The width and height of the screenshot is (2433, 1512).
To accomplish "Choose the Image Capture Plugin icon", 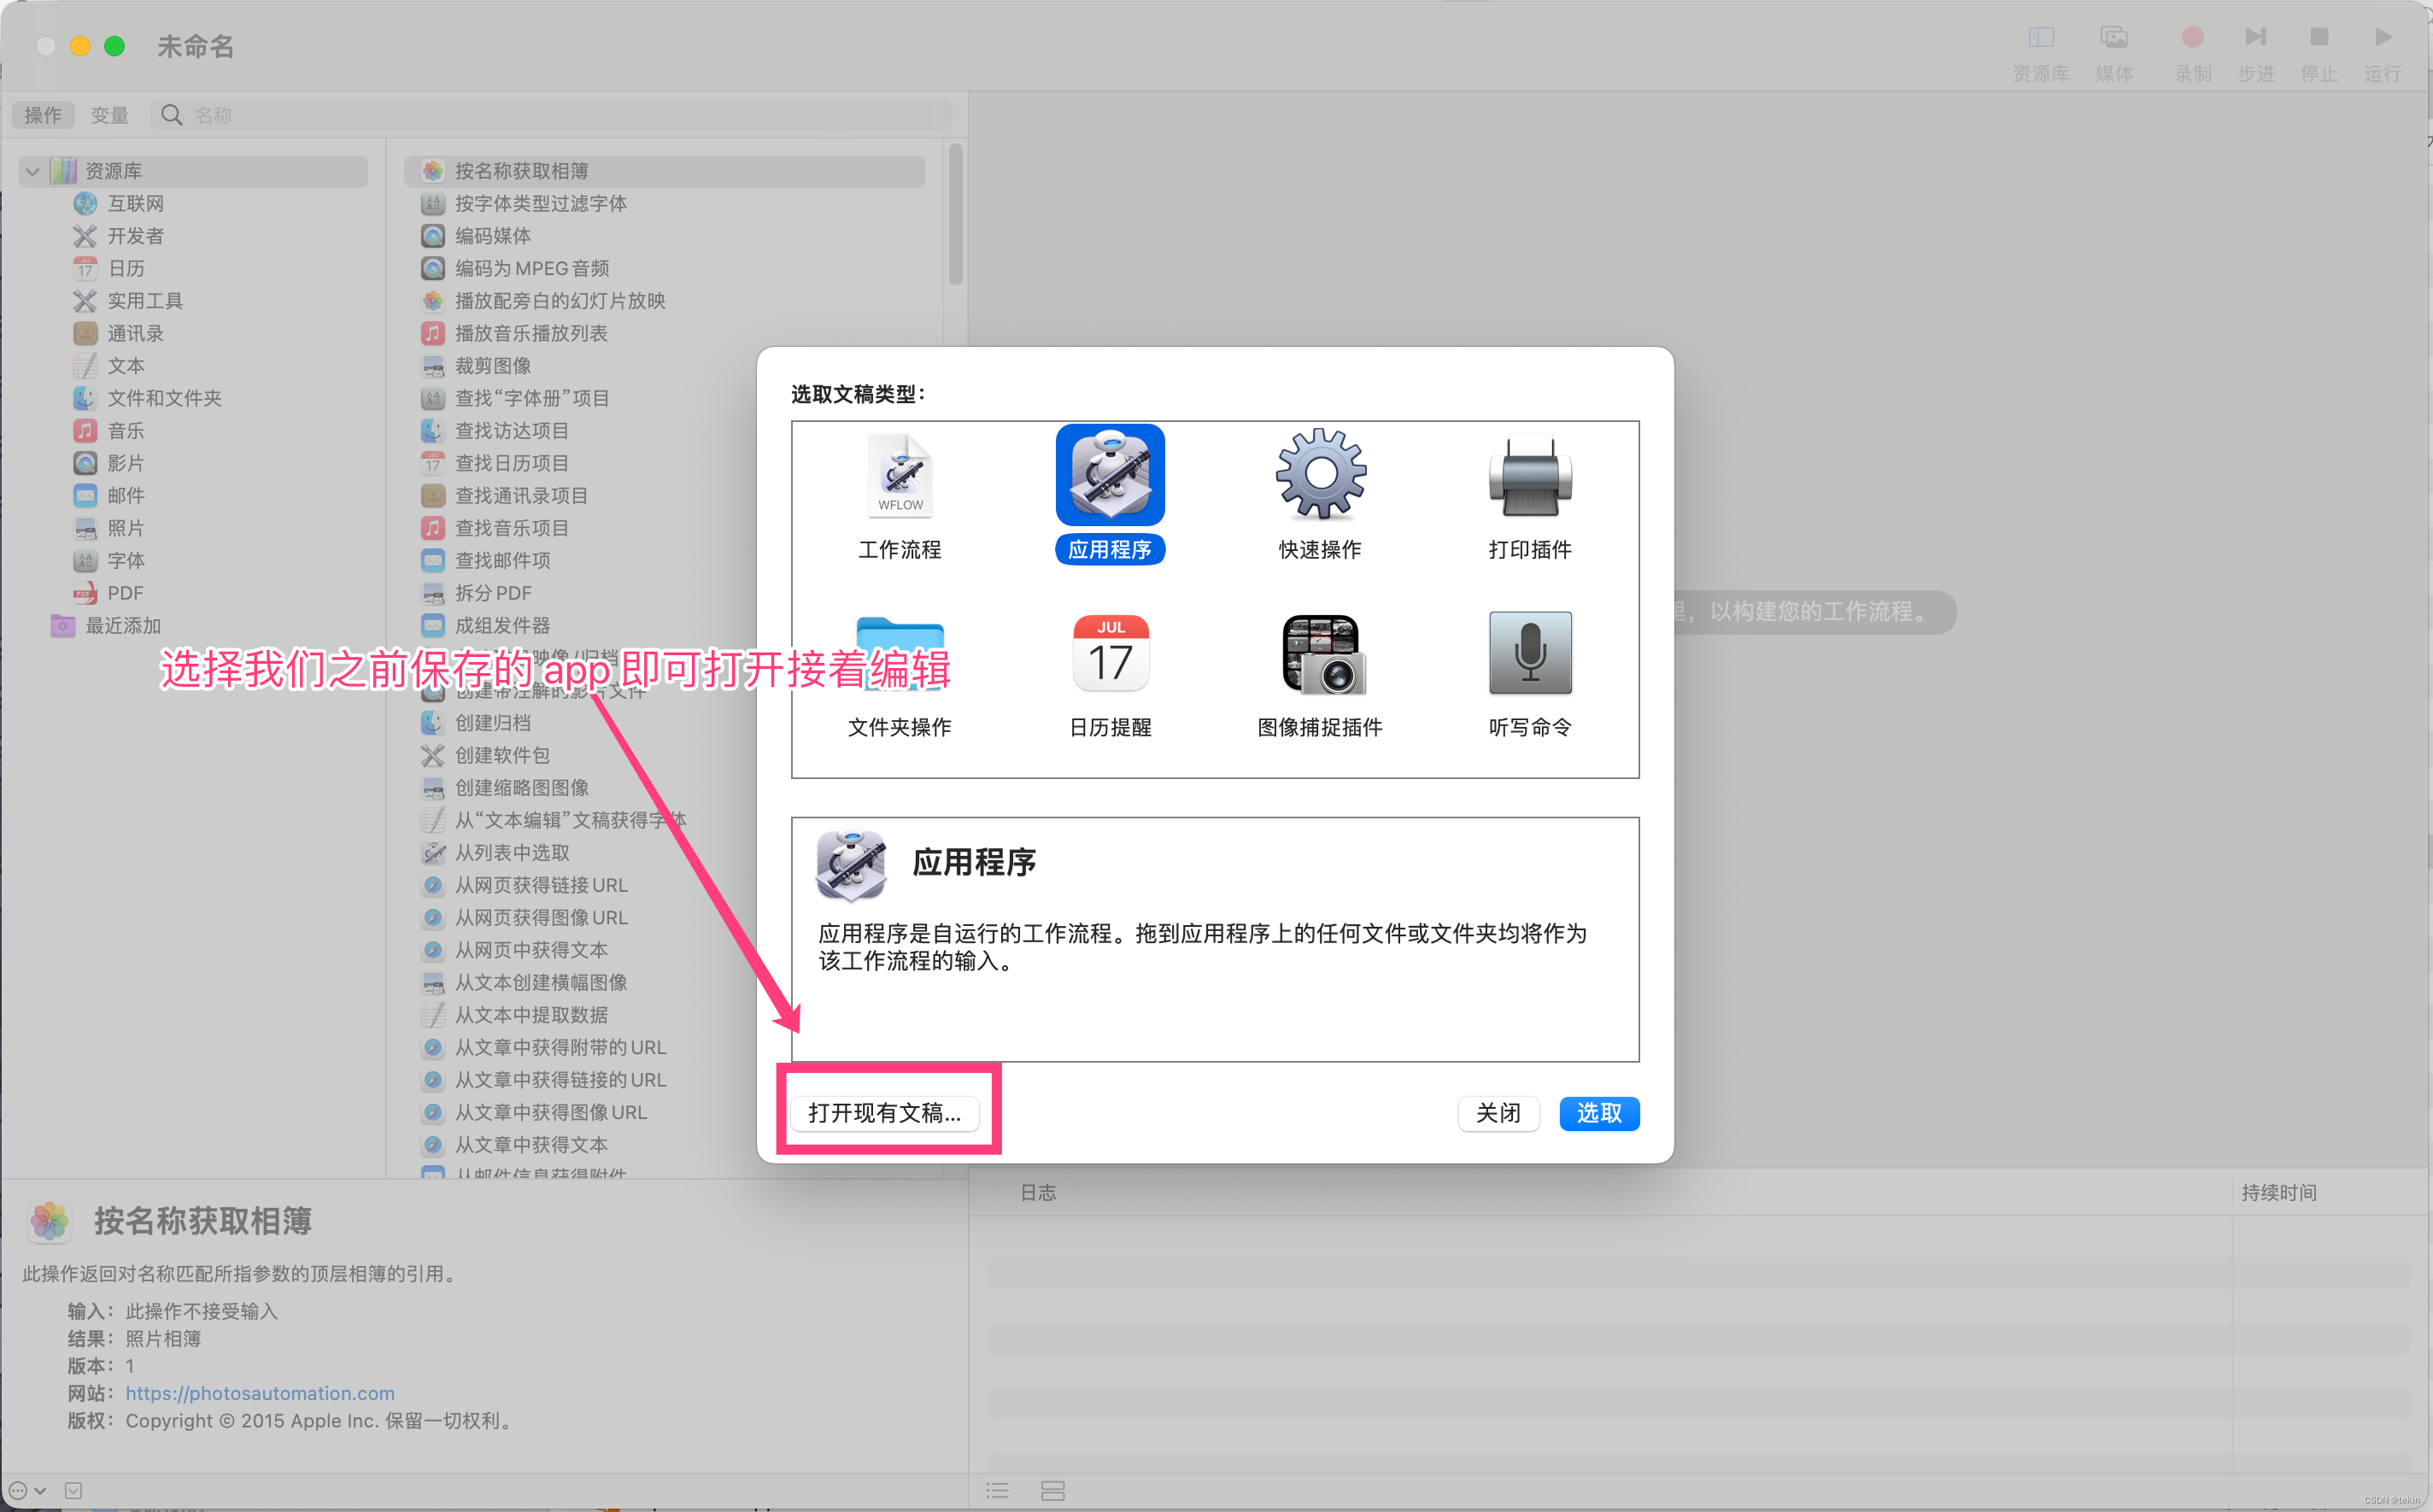I will [x=1320, y=654].
